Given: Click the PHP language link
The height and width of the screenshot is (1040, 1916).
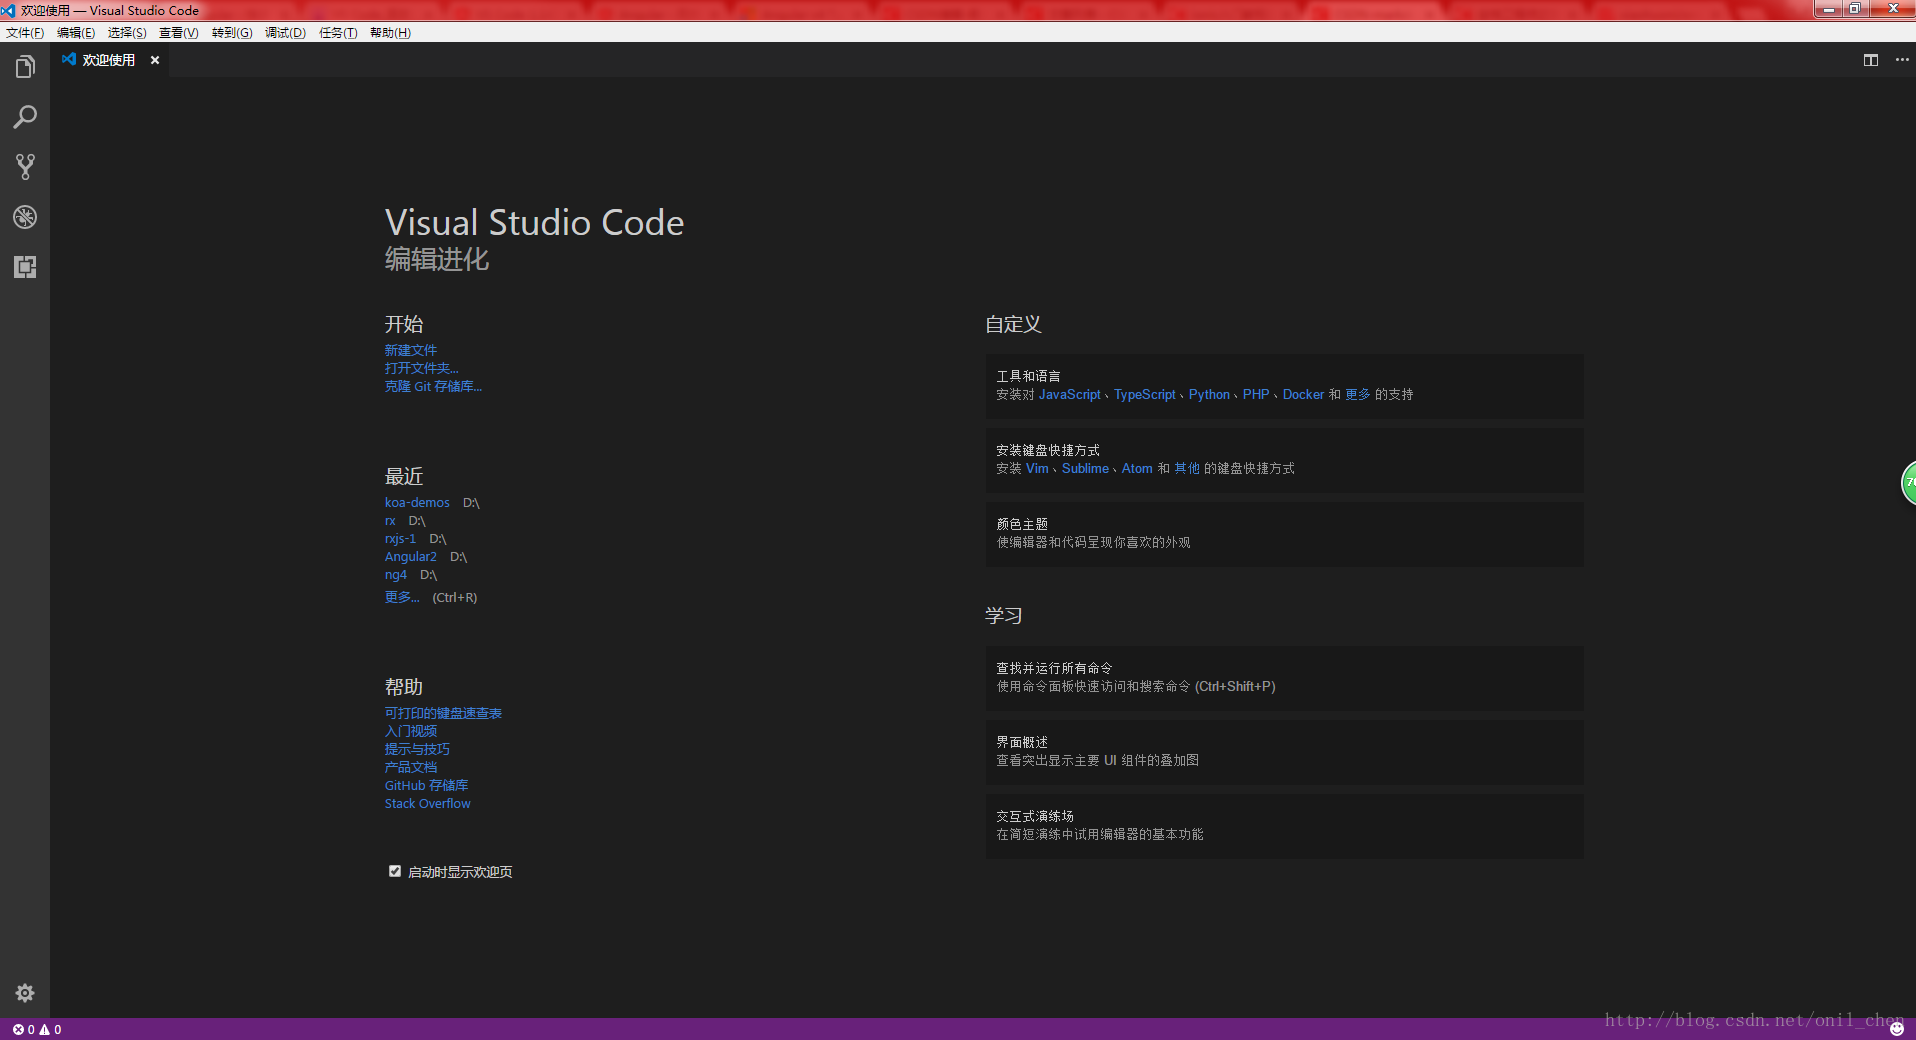Looking at the screenshot, I should pyautogui.click(x=1256, y=395).
